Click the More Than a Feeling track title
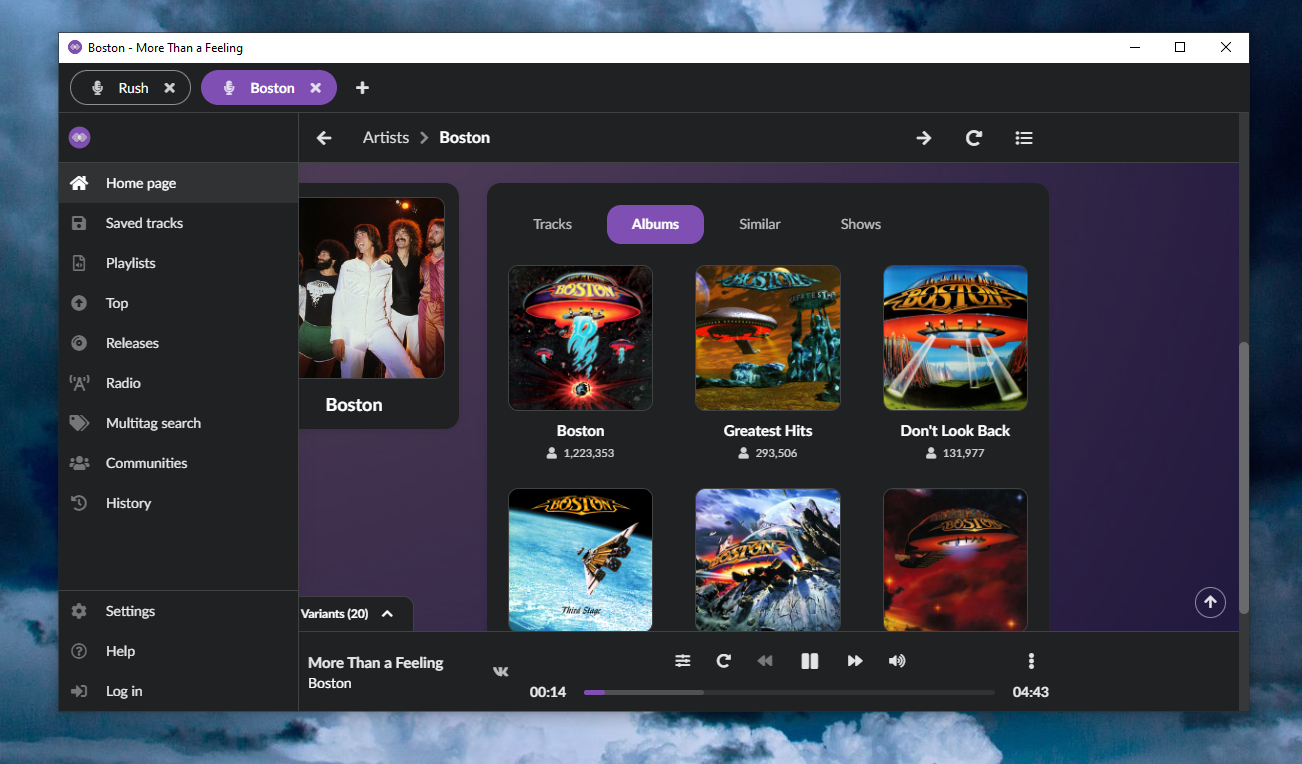1302x764 pixels. click(375, 663)
